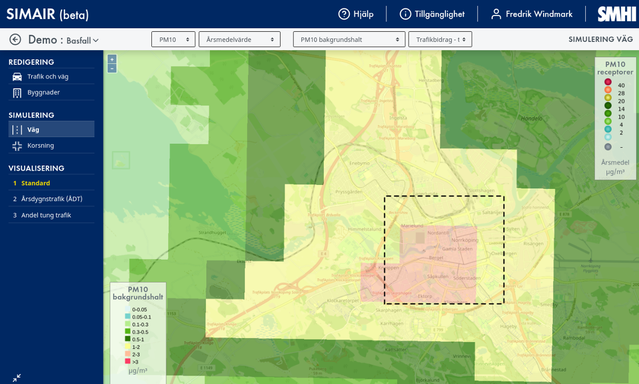
Task: Expand the PM10 bakgrundshalt dropdown
Action: [349, 40]
